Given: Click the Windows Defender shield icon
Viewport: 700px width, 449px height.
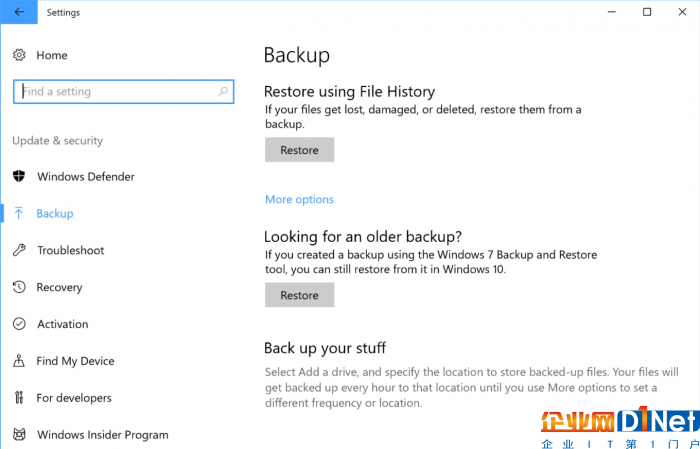Looking at the screenshot, I should pos(19,176).
